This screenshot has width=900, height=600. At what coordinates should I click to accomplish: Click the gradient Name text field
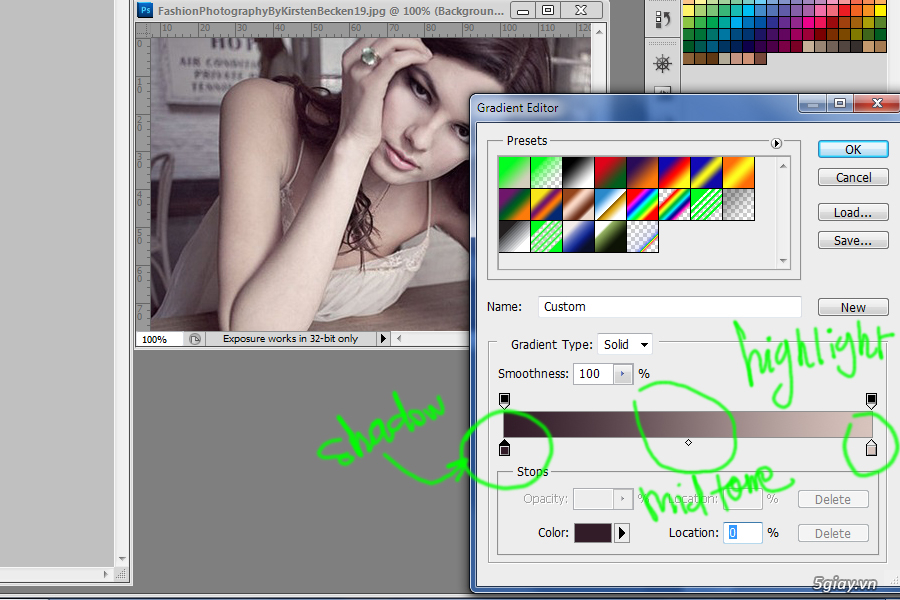pos(670,307)
